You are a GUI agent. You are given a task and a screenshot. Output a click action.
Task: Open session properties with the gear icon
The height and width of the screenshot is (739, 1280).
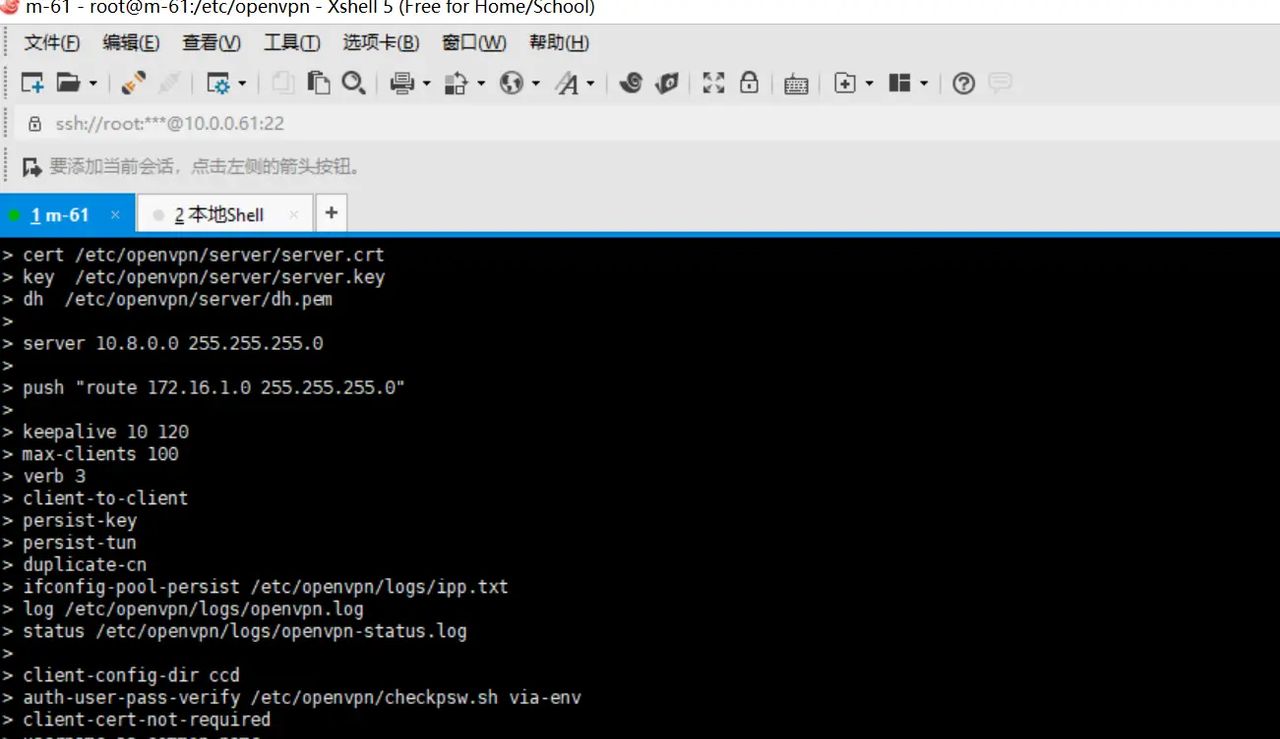pos(220,83)
